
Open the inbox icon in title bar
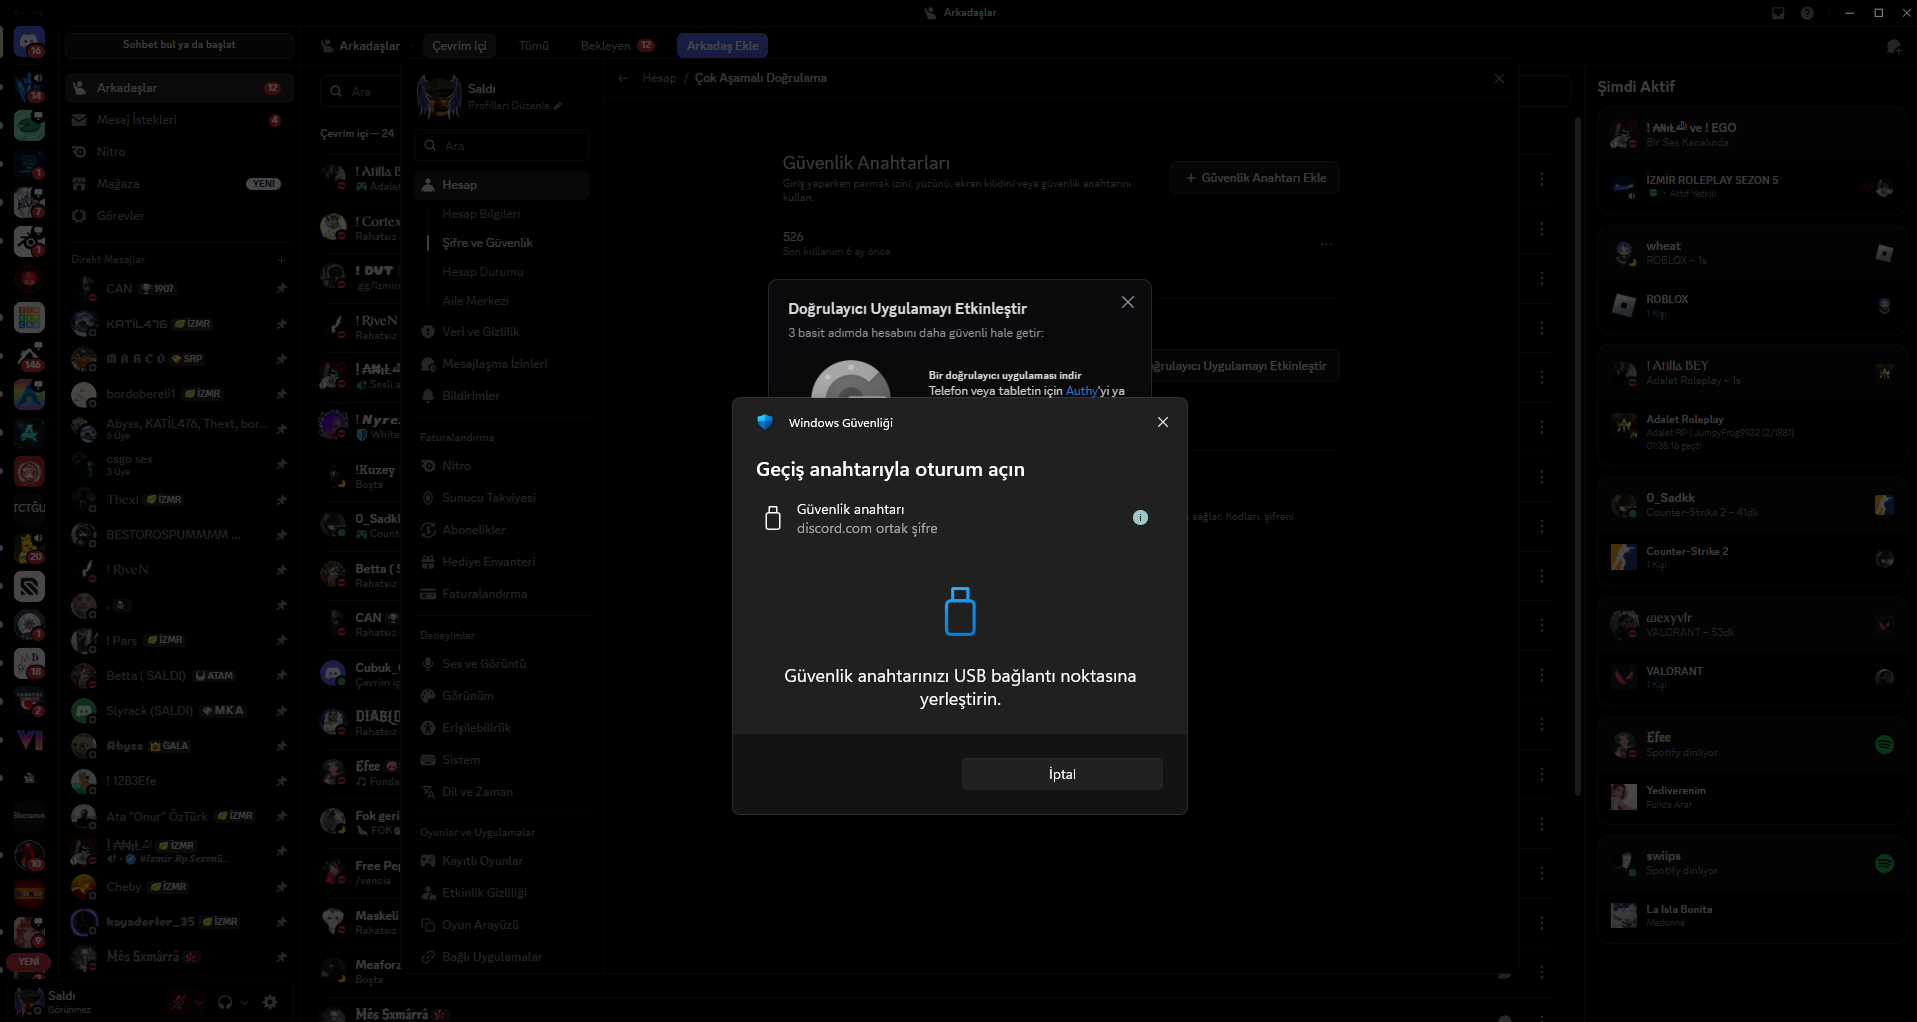1778,13
